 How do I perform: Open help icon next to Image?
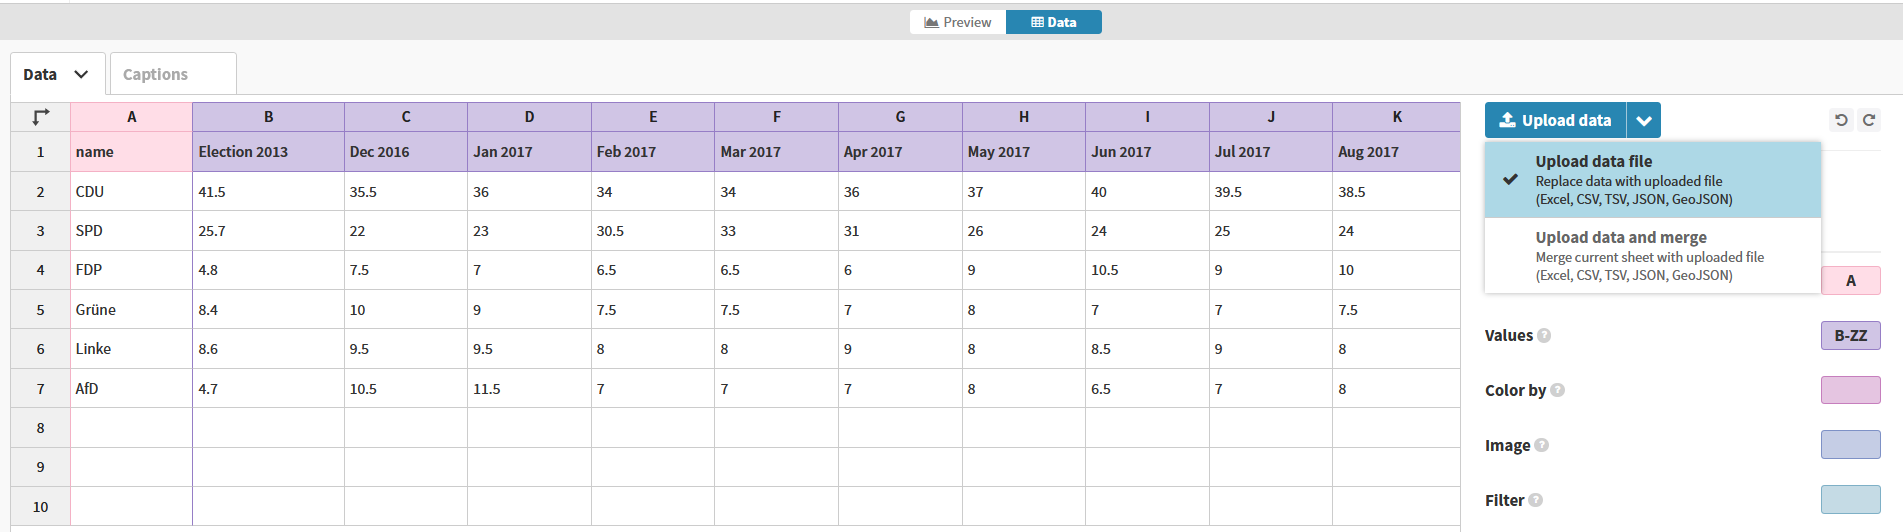click(1541, 446)
